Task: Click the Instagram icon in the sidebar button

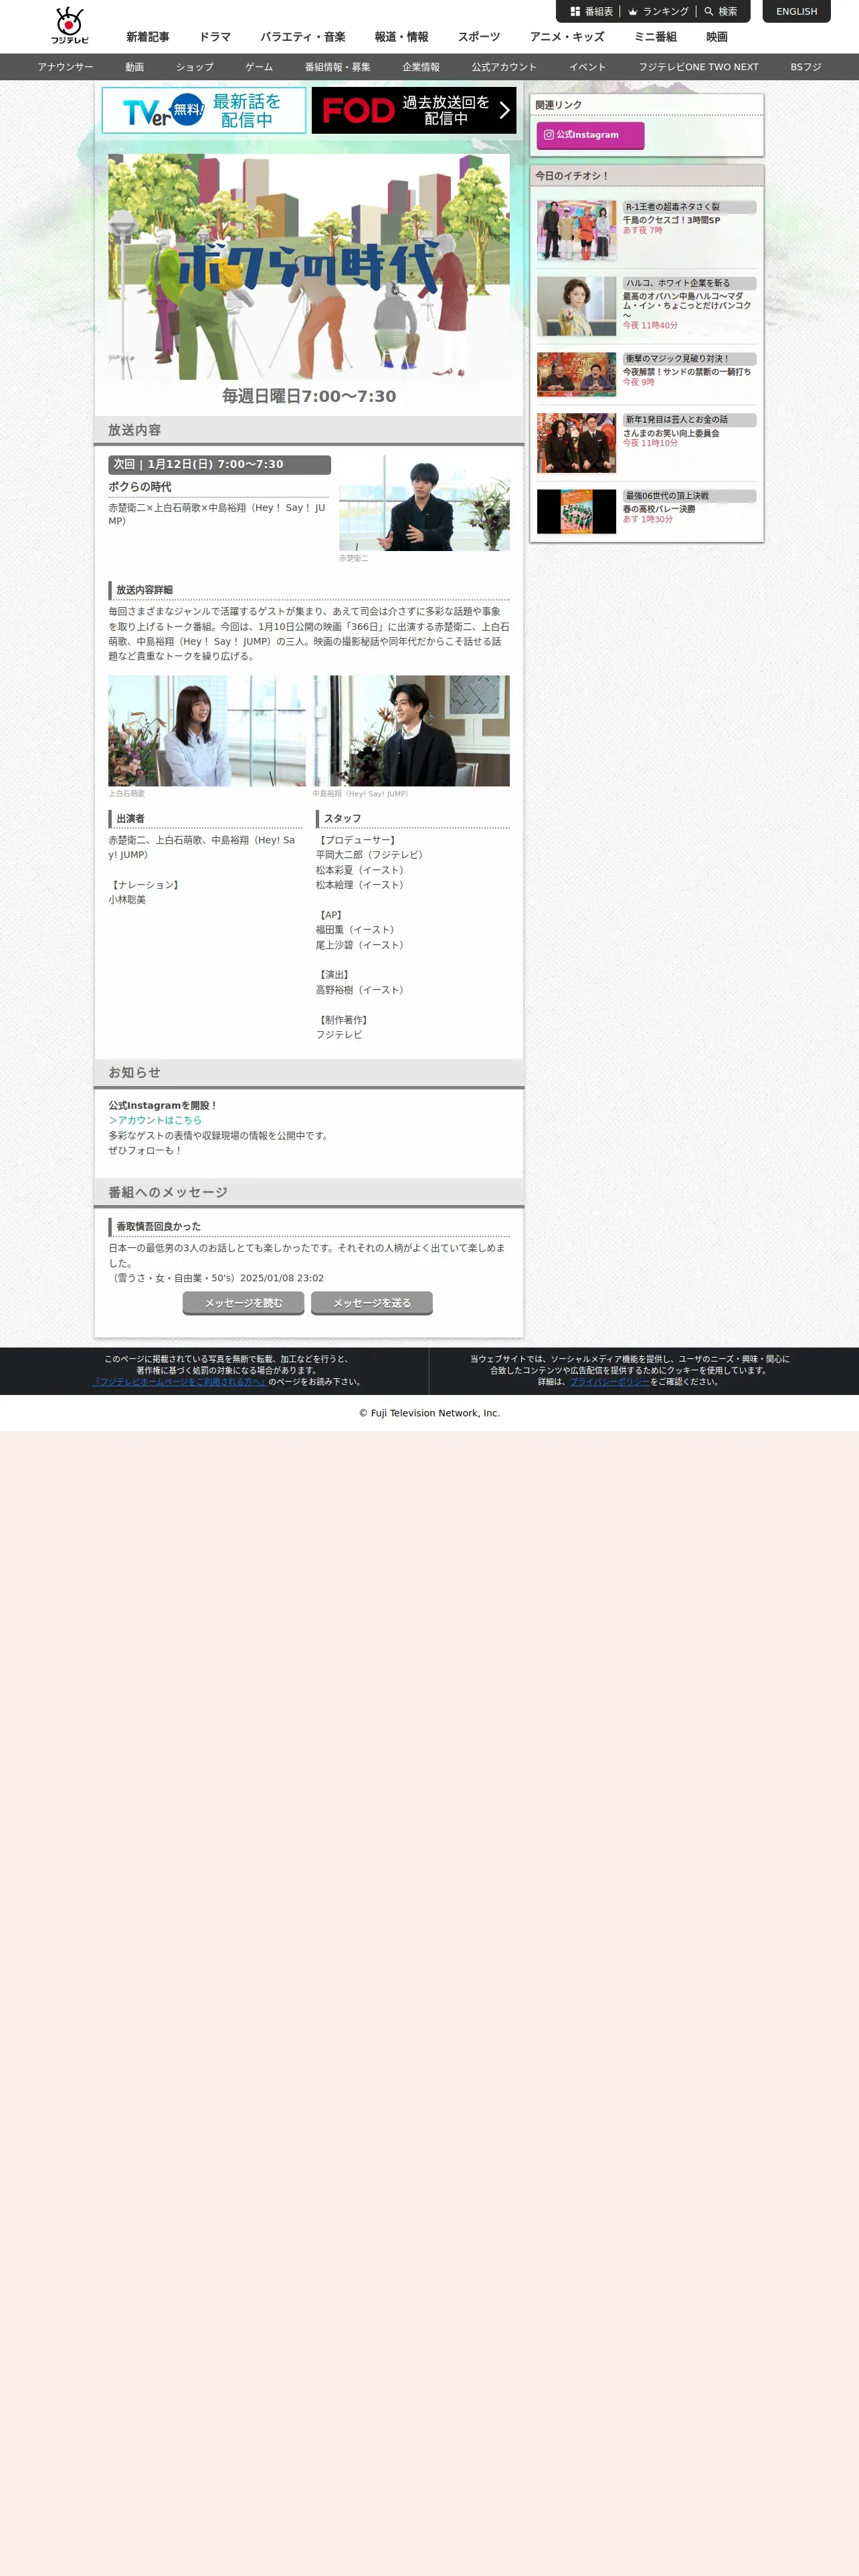Action: pyautogui.click(x=549, y=135)
